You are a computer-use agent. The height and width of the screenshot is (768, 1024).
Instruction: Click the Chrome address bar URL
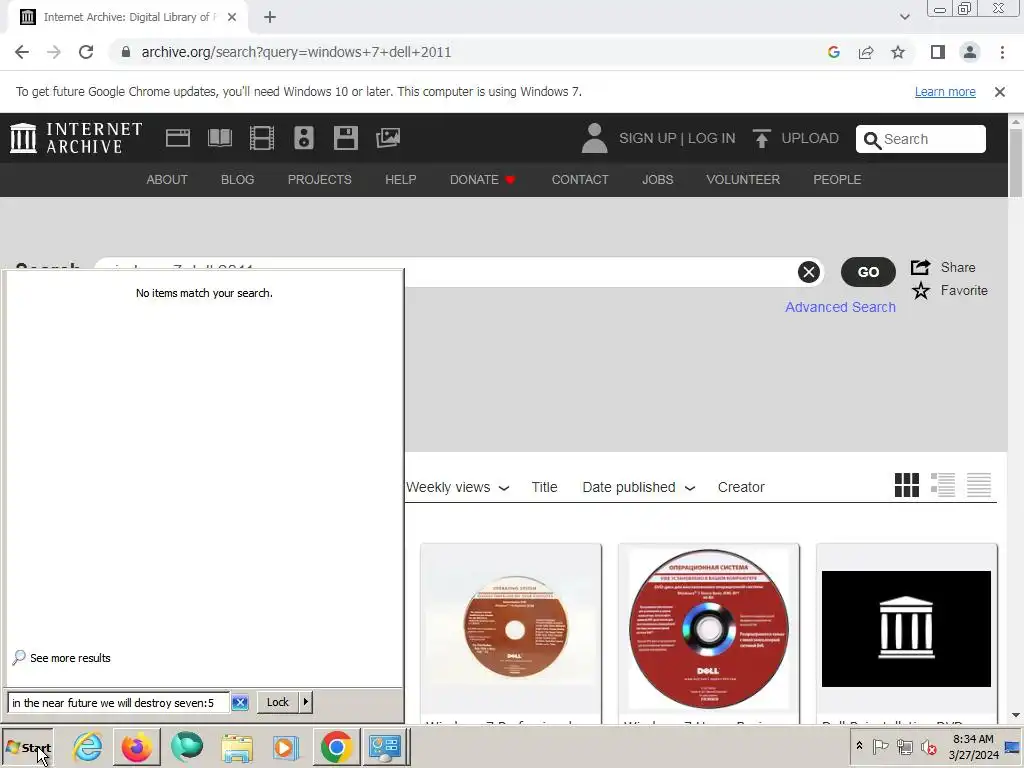point(296,52)
